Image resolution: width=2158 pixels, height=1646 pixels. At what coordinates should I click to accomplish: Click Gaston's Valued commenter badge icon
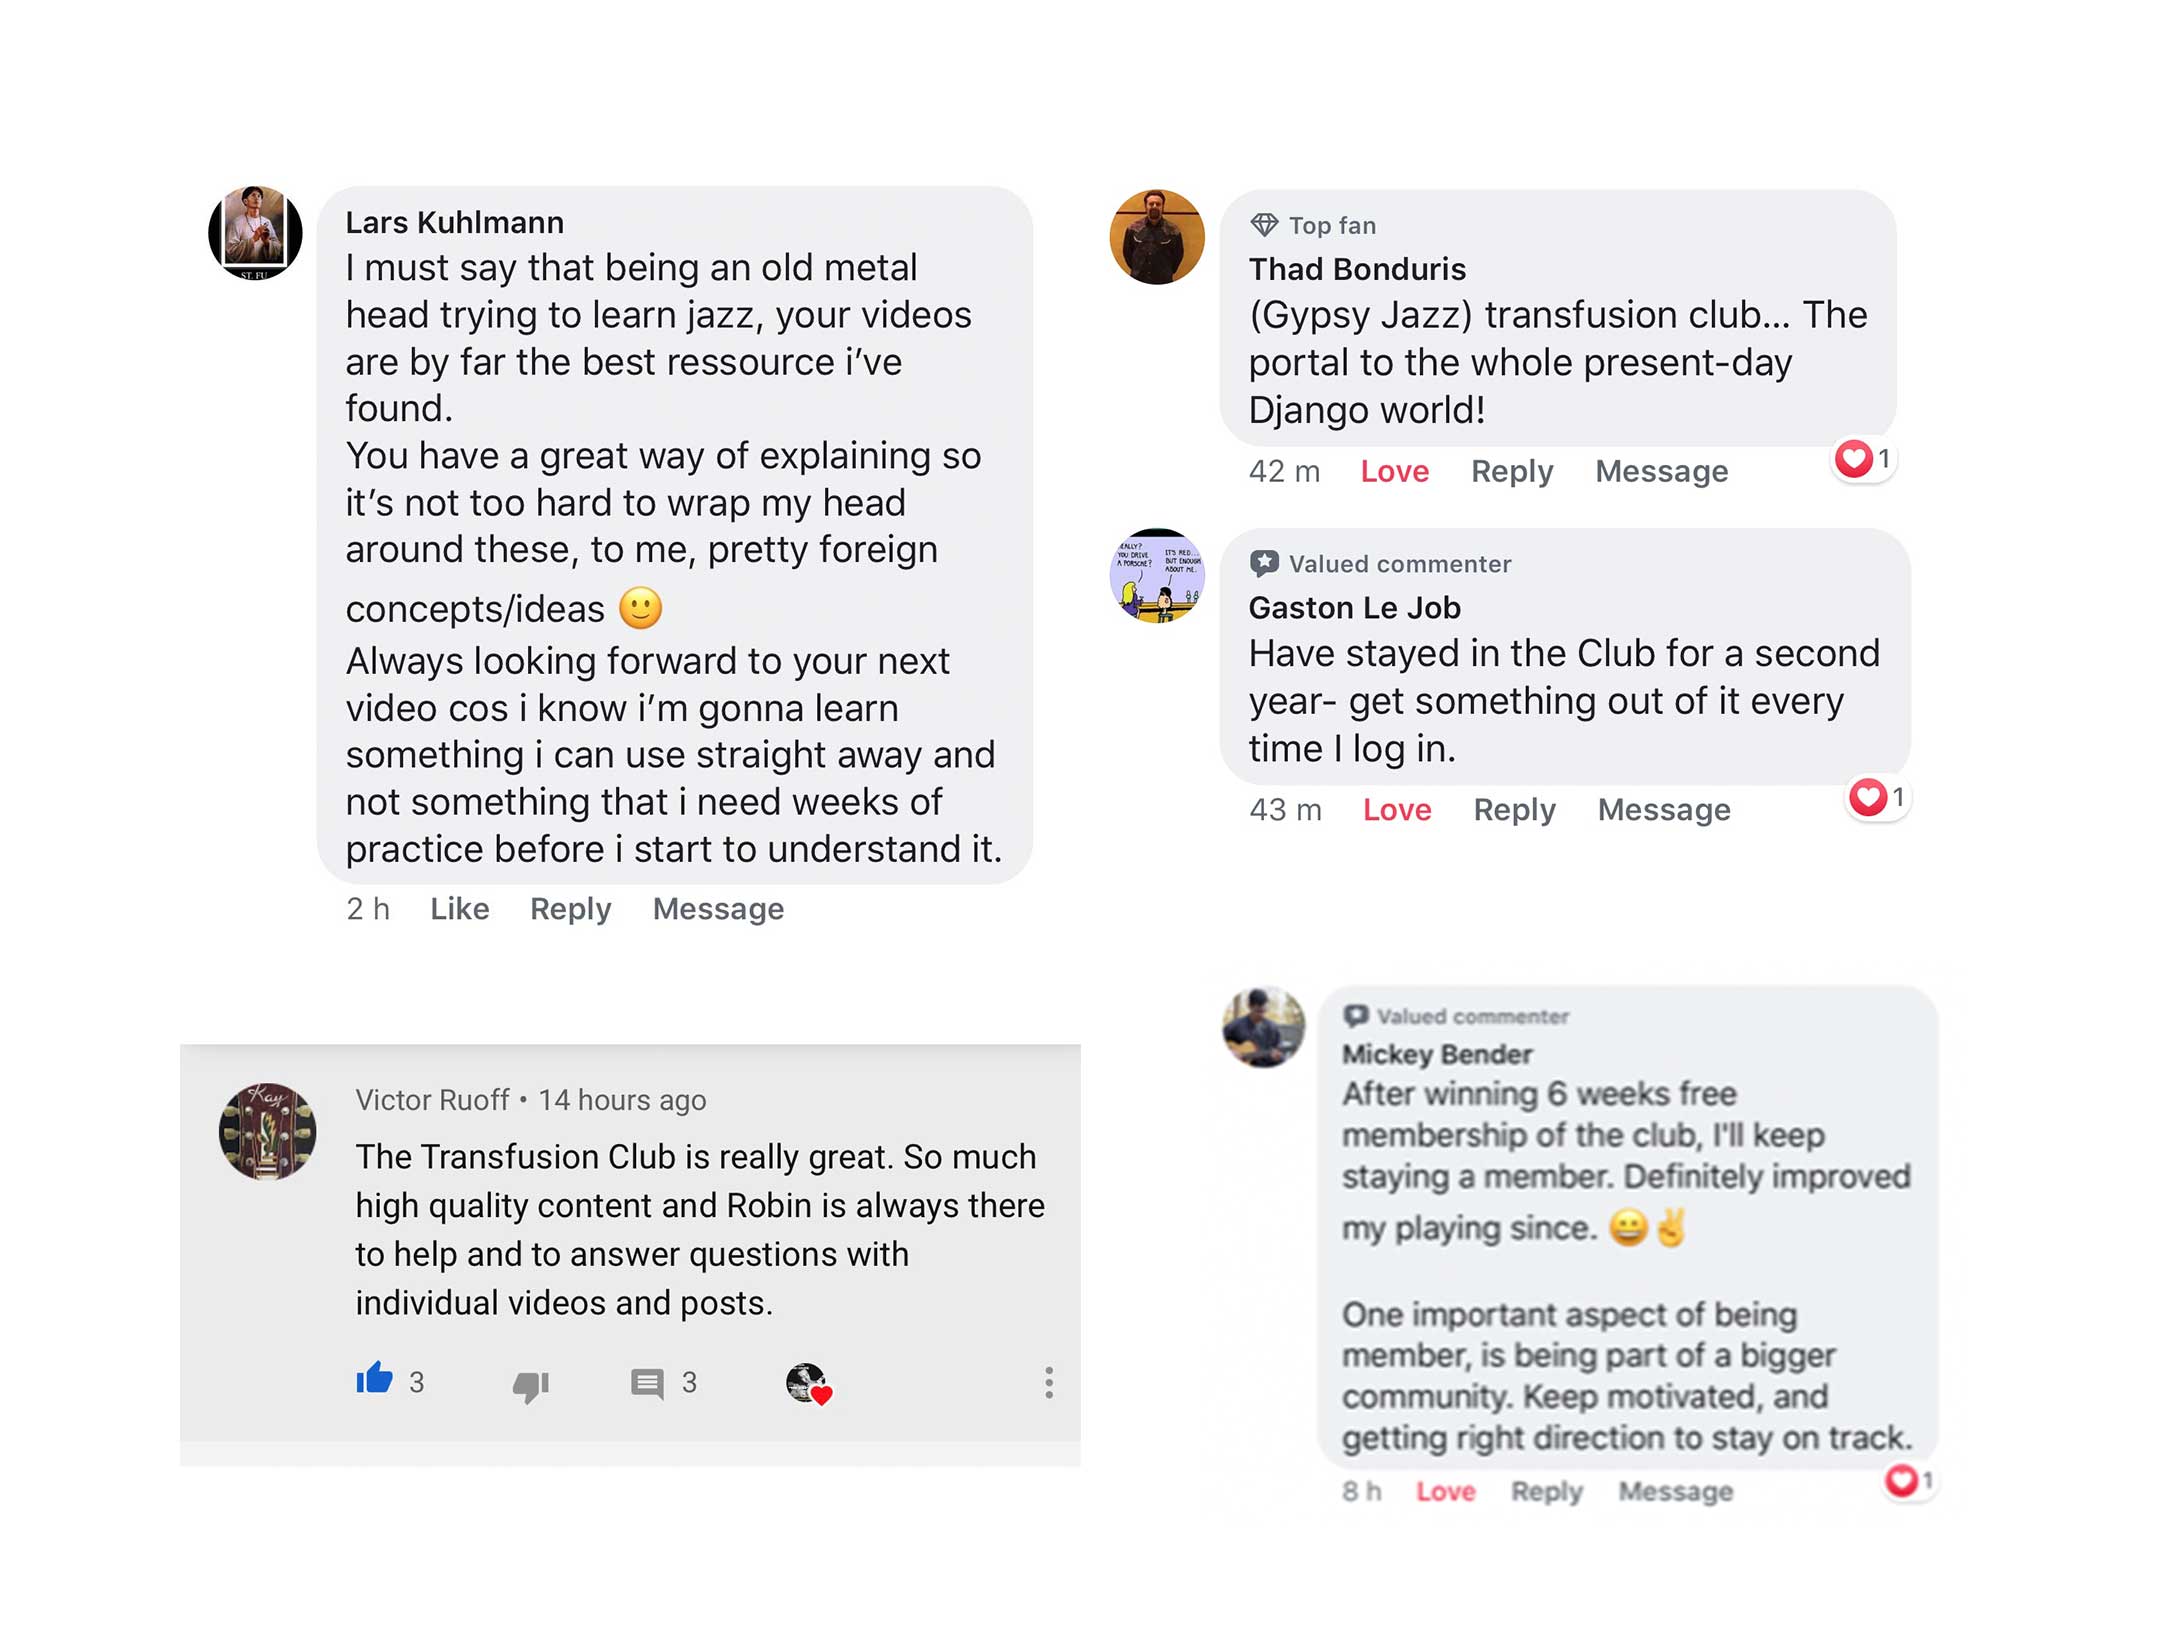[1264, 564]
